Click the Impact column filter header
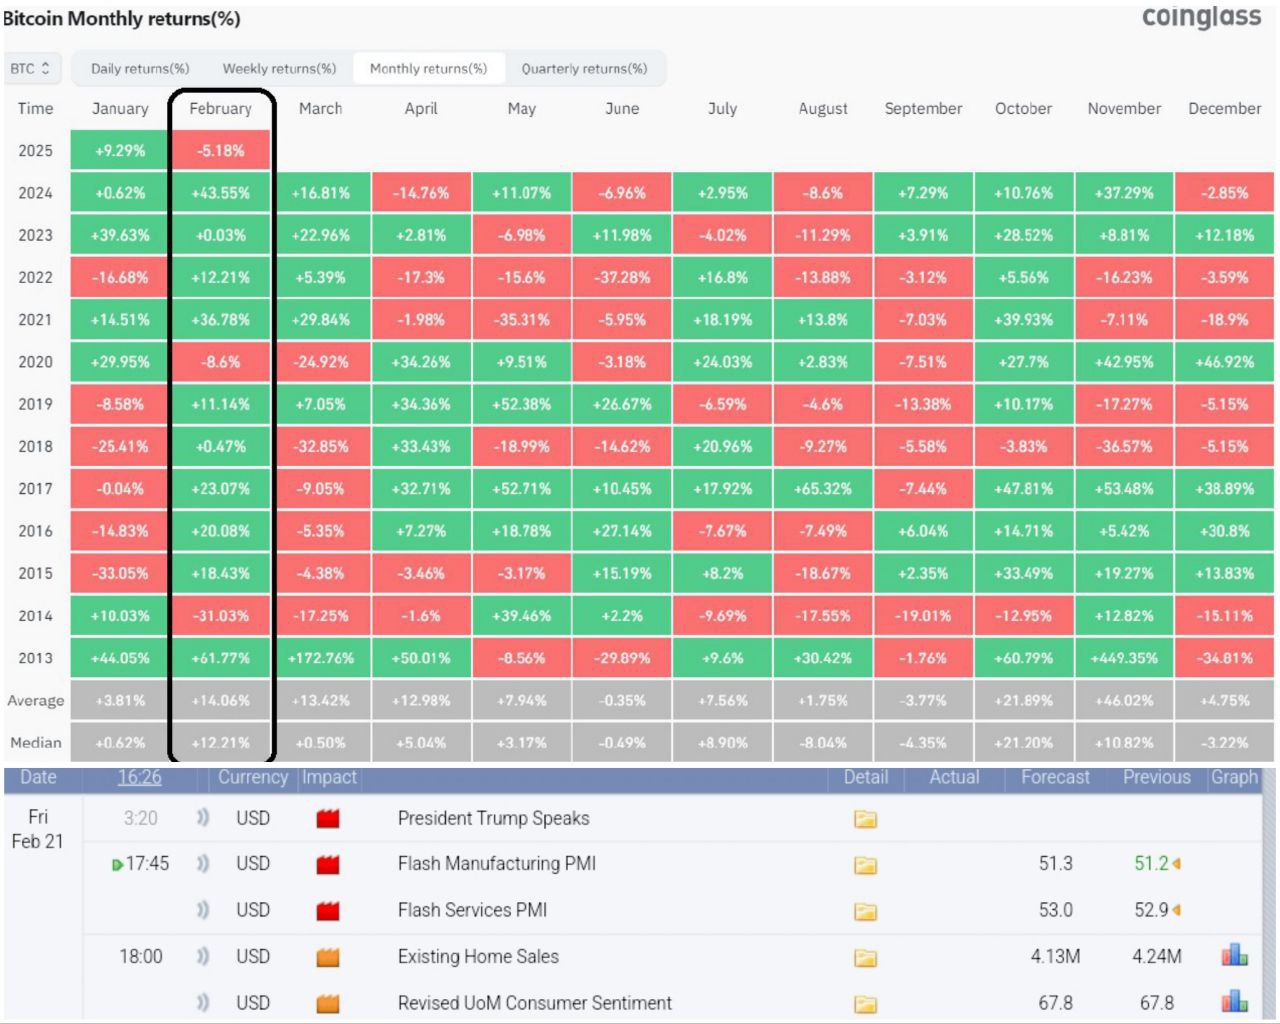 (x=329, y=778)
